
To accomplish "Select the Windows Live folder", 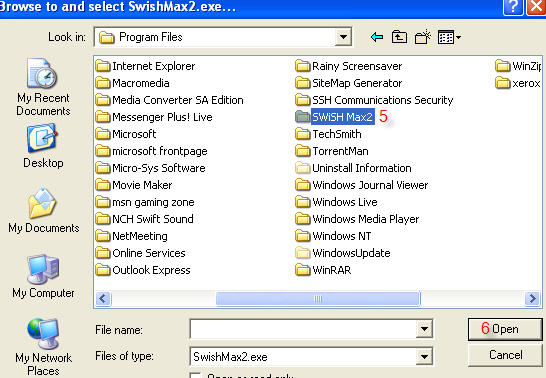I will [336, 202].
